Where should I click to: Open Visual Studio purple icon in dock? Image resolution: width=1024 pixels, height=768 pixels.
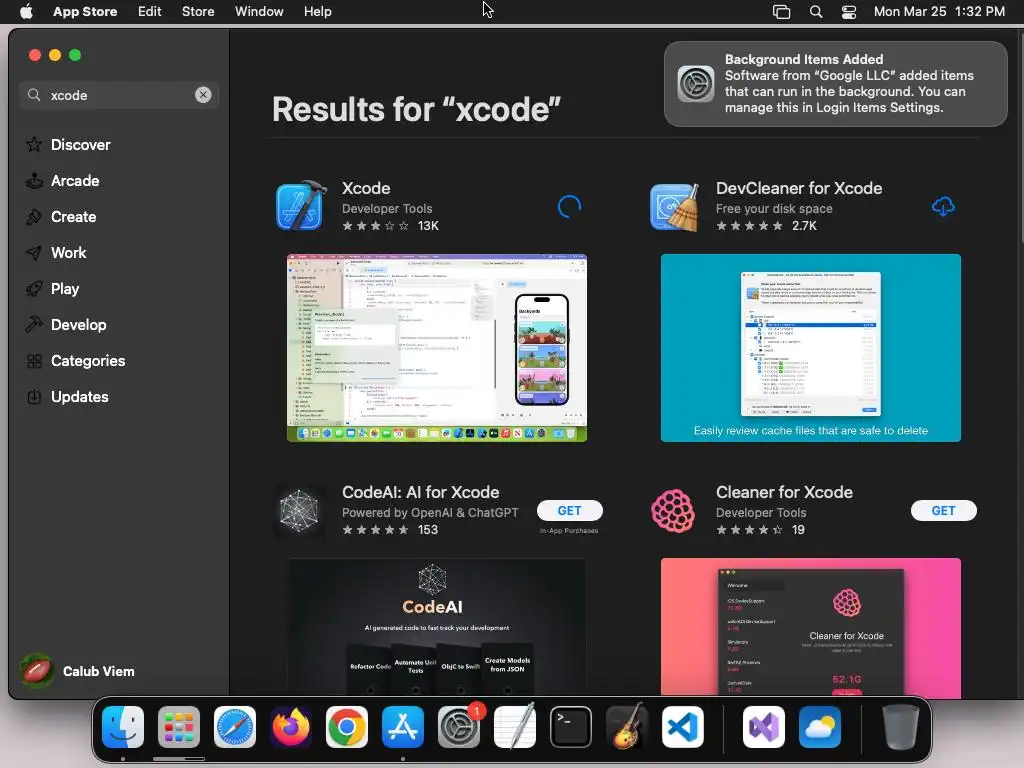pos(763,726)
